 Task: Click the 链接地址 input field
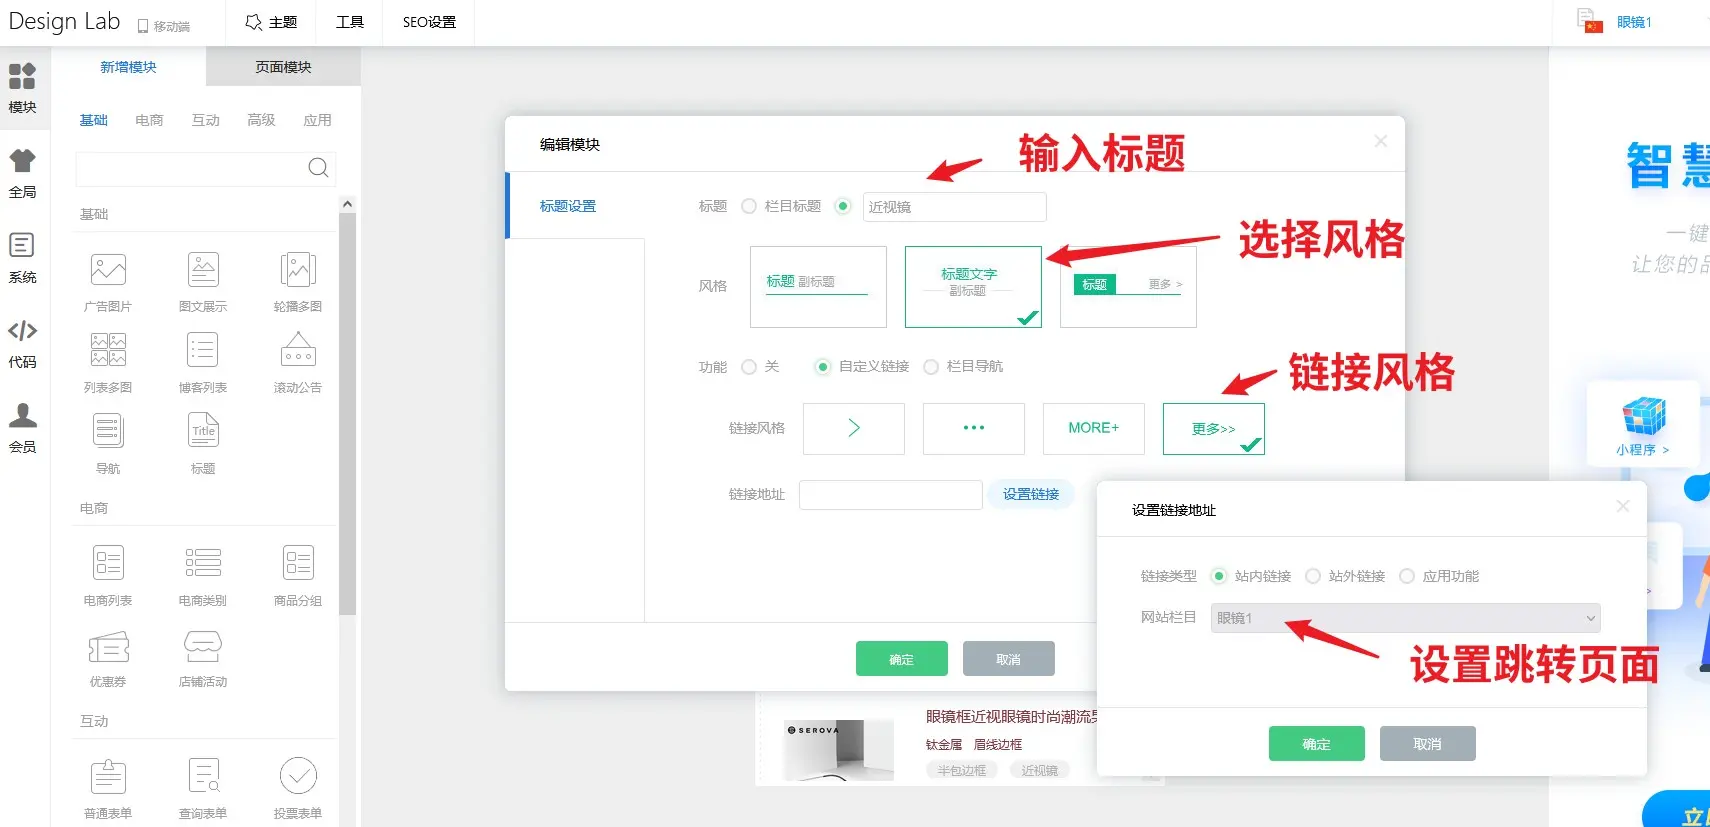pyautogui.click(x=890, y=495)
